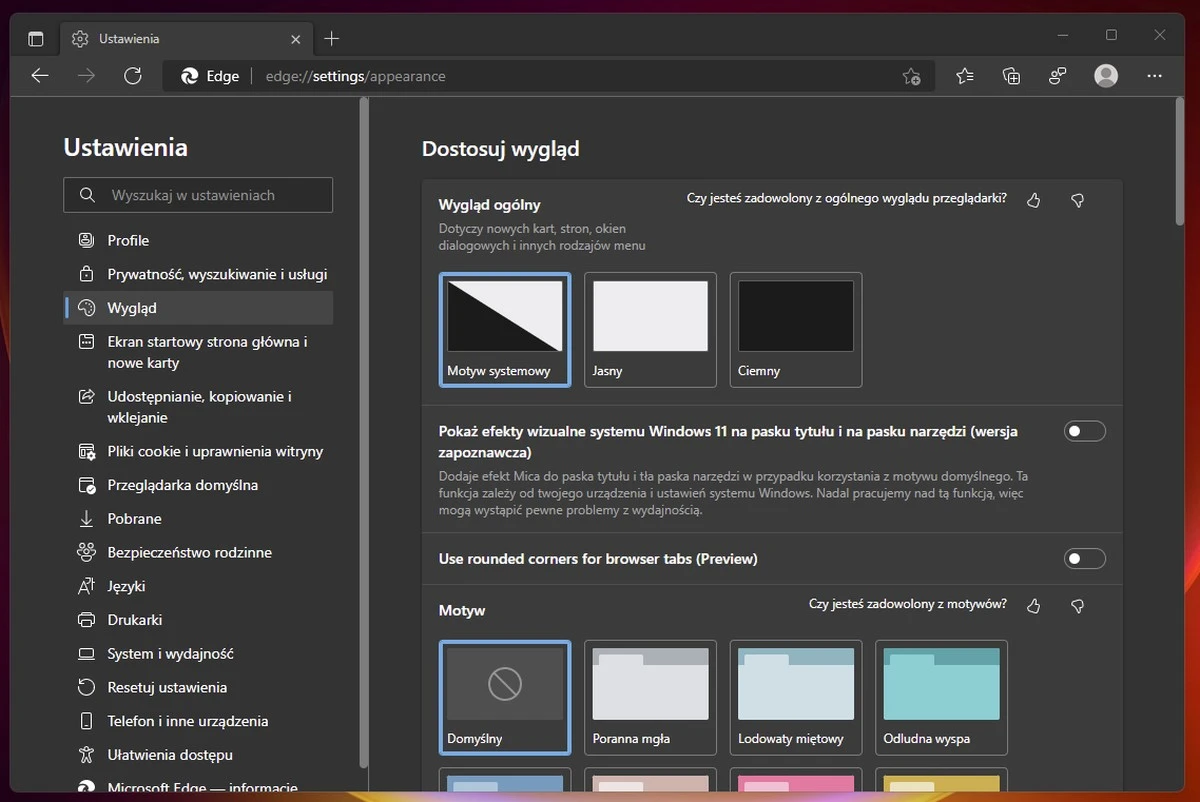Select the Ciemny dark appearance option

(x=795, y=329)
